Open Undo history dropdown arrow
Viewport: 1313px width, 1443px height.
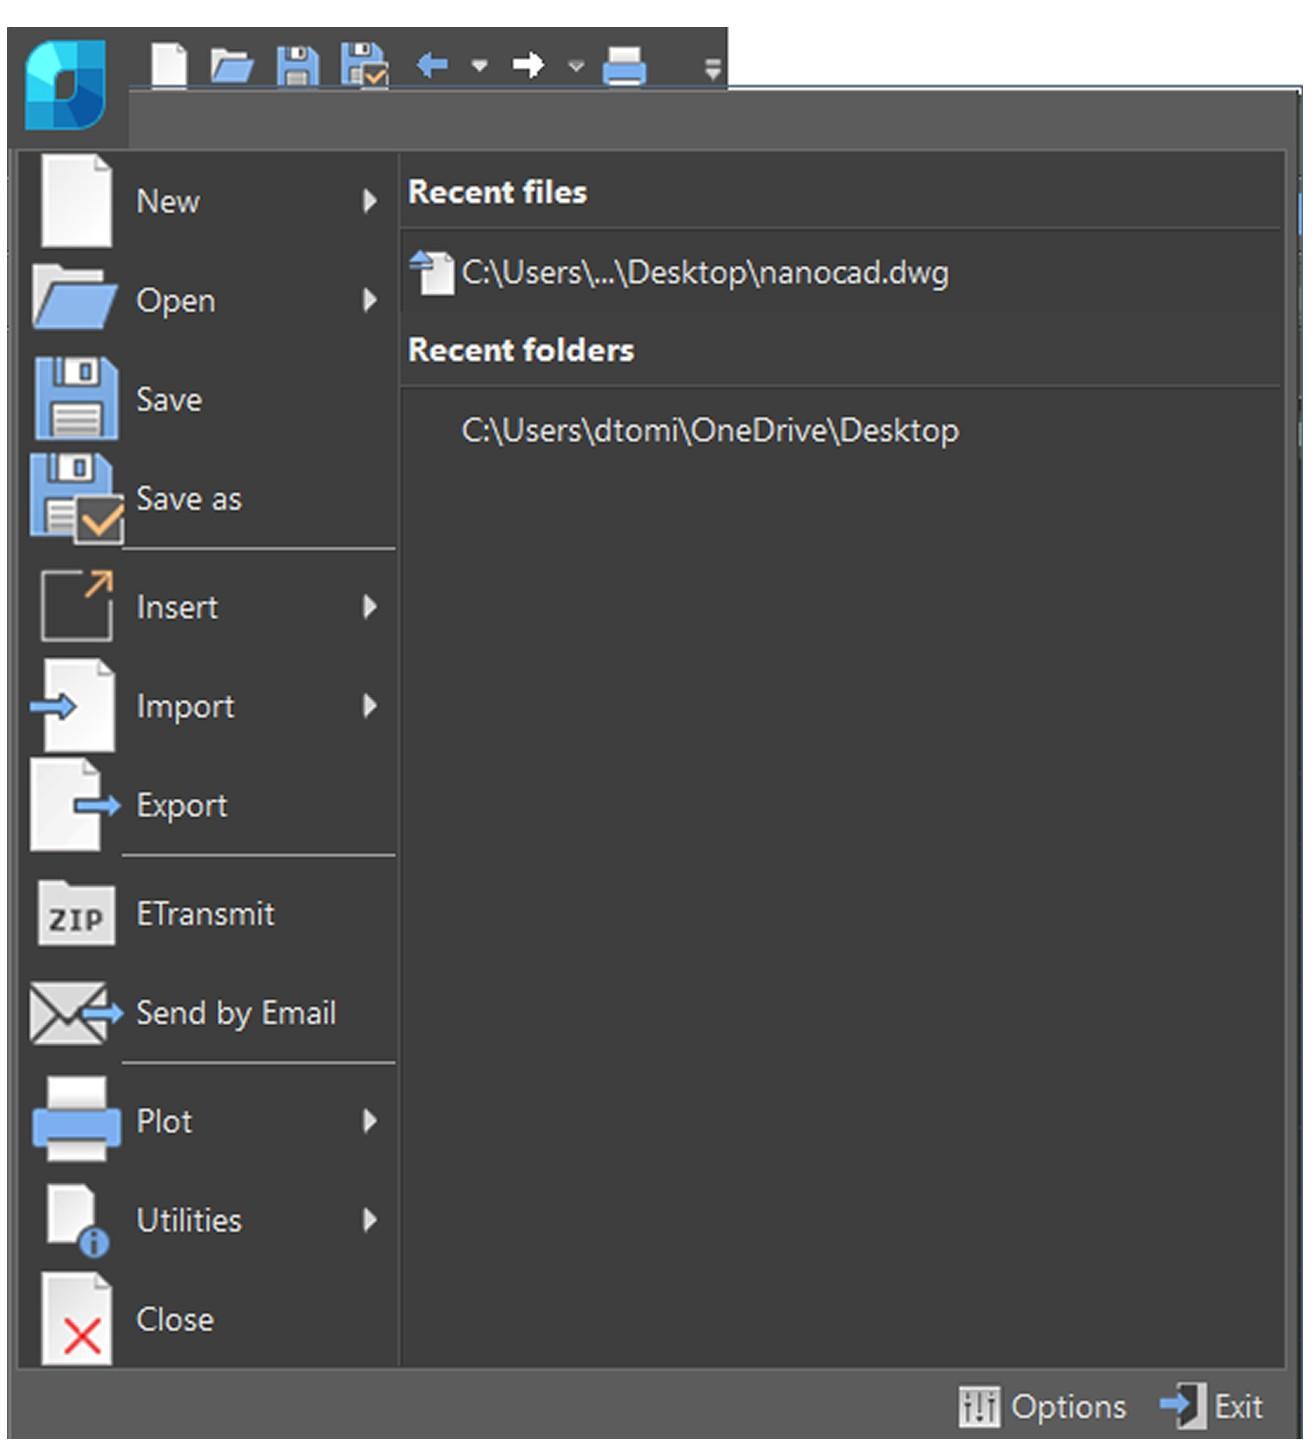[x=479, y=67]
